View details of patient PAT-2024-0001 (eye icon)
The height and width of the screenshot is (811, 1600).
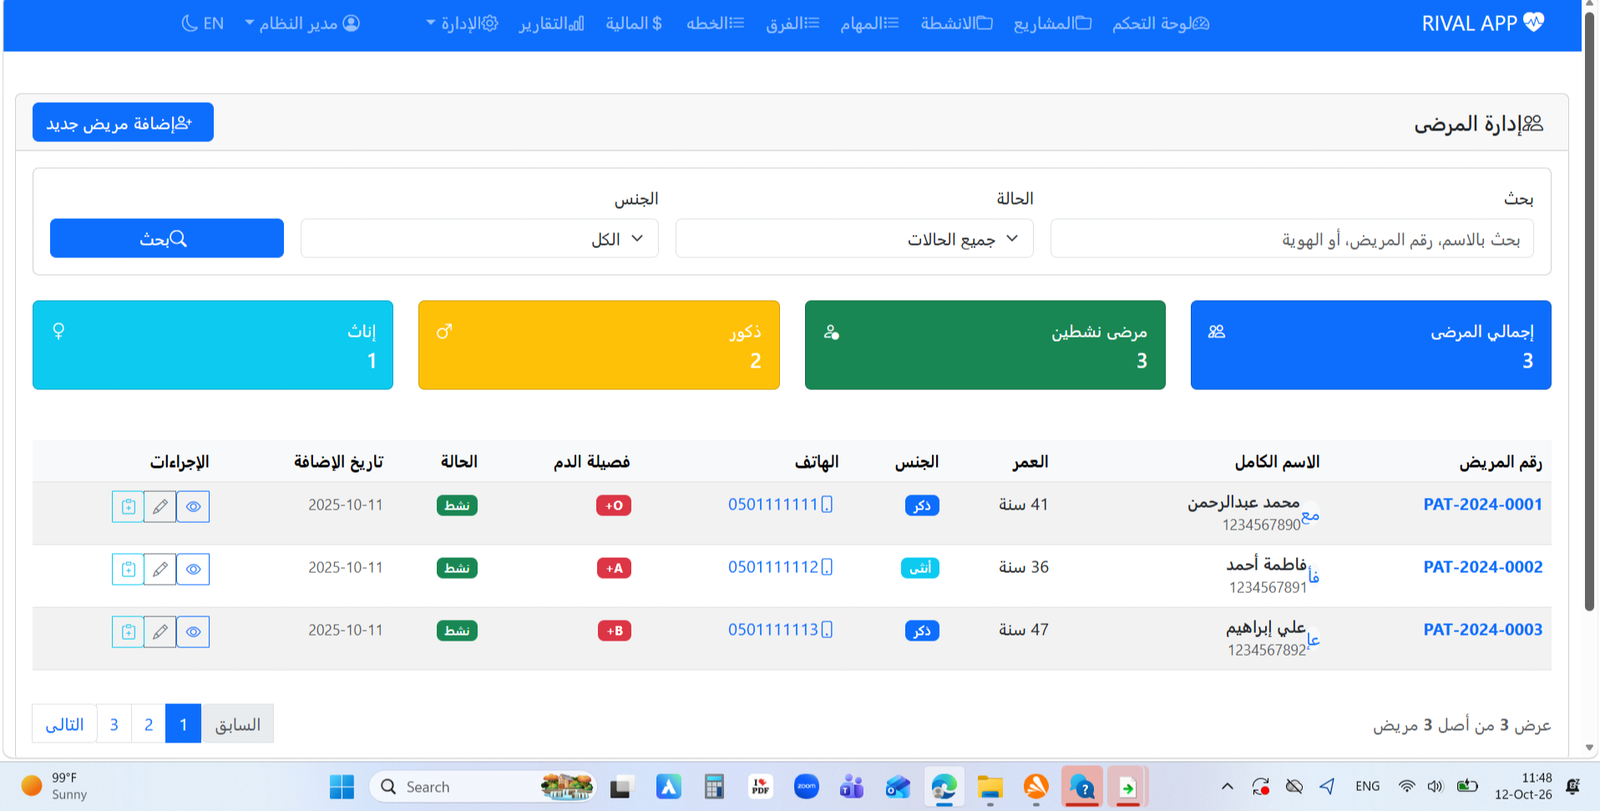tap(193, 507)
